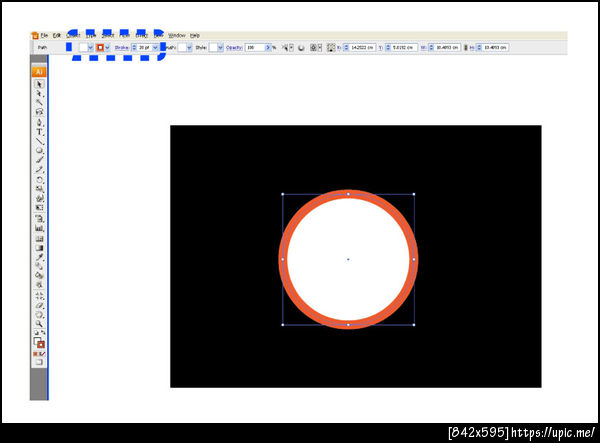Open the File menu

pyautogui.click(x=44, y=35)
